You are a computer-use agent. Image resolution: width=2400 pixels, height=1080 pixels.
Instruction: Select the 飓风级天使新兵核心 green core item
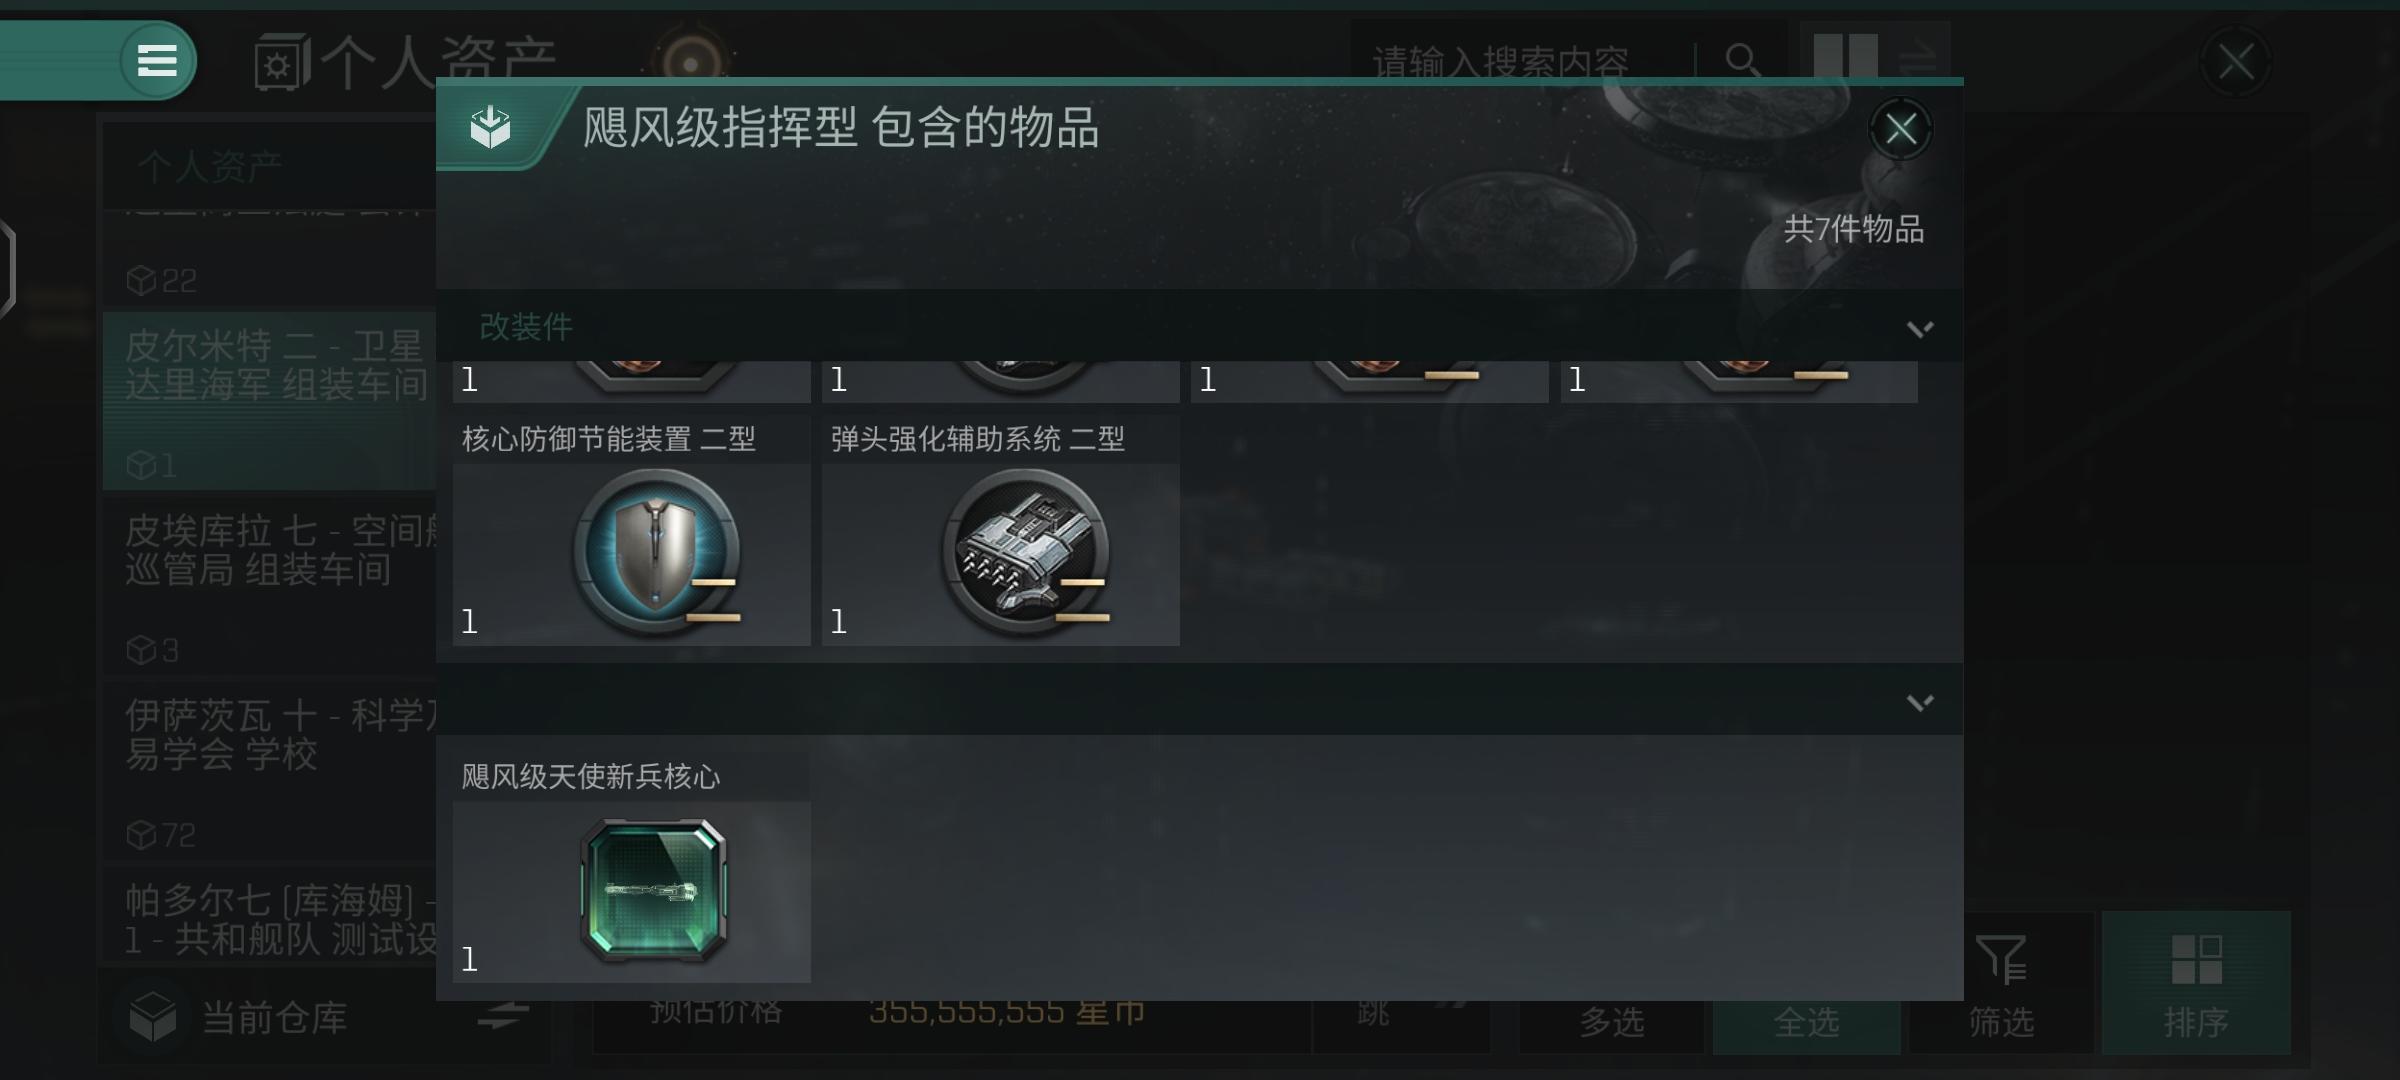(631, 867)
